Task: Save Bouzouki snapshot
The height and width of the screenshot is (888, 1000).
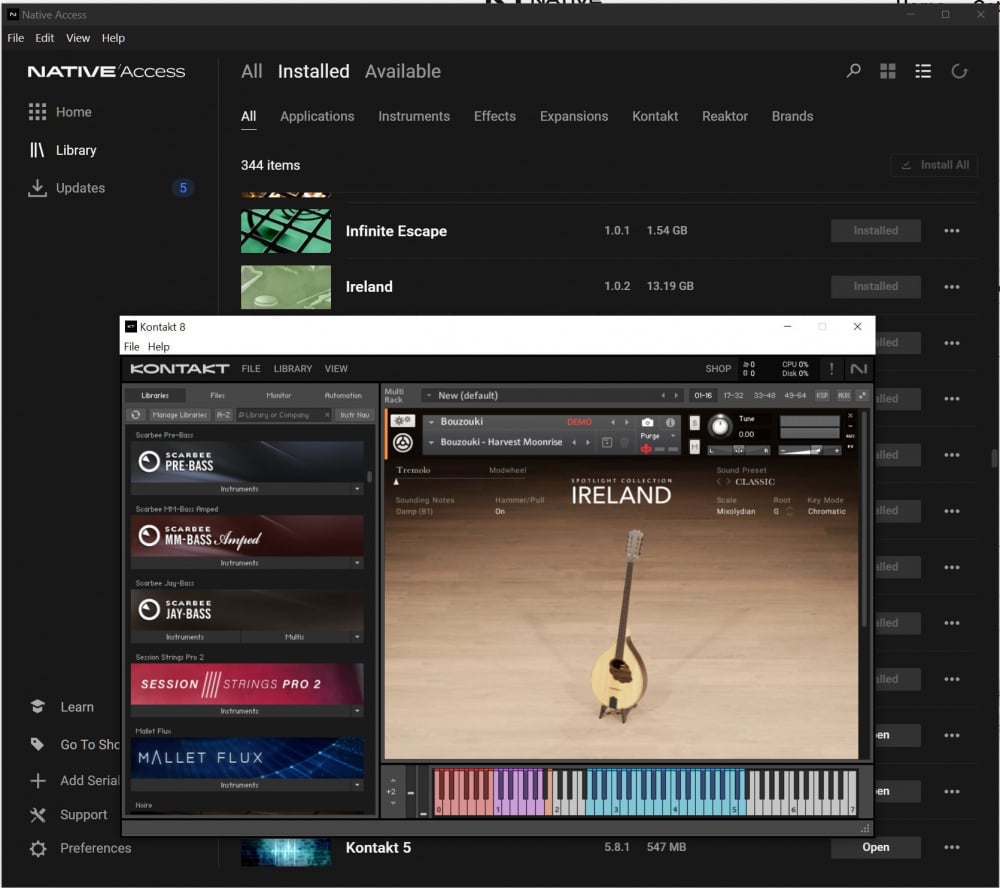Action: 607,443
